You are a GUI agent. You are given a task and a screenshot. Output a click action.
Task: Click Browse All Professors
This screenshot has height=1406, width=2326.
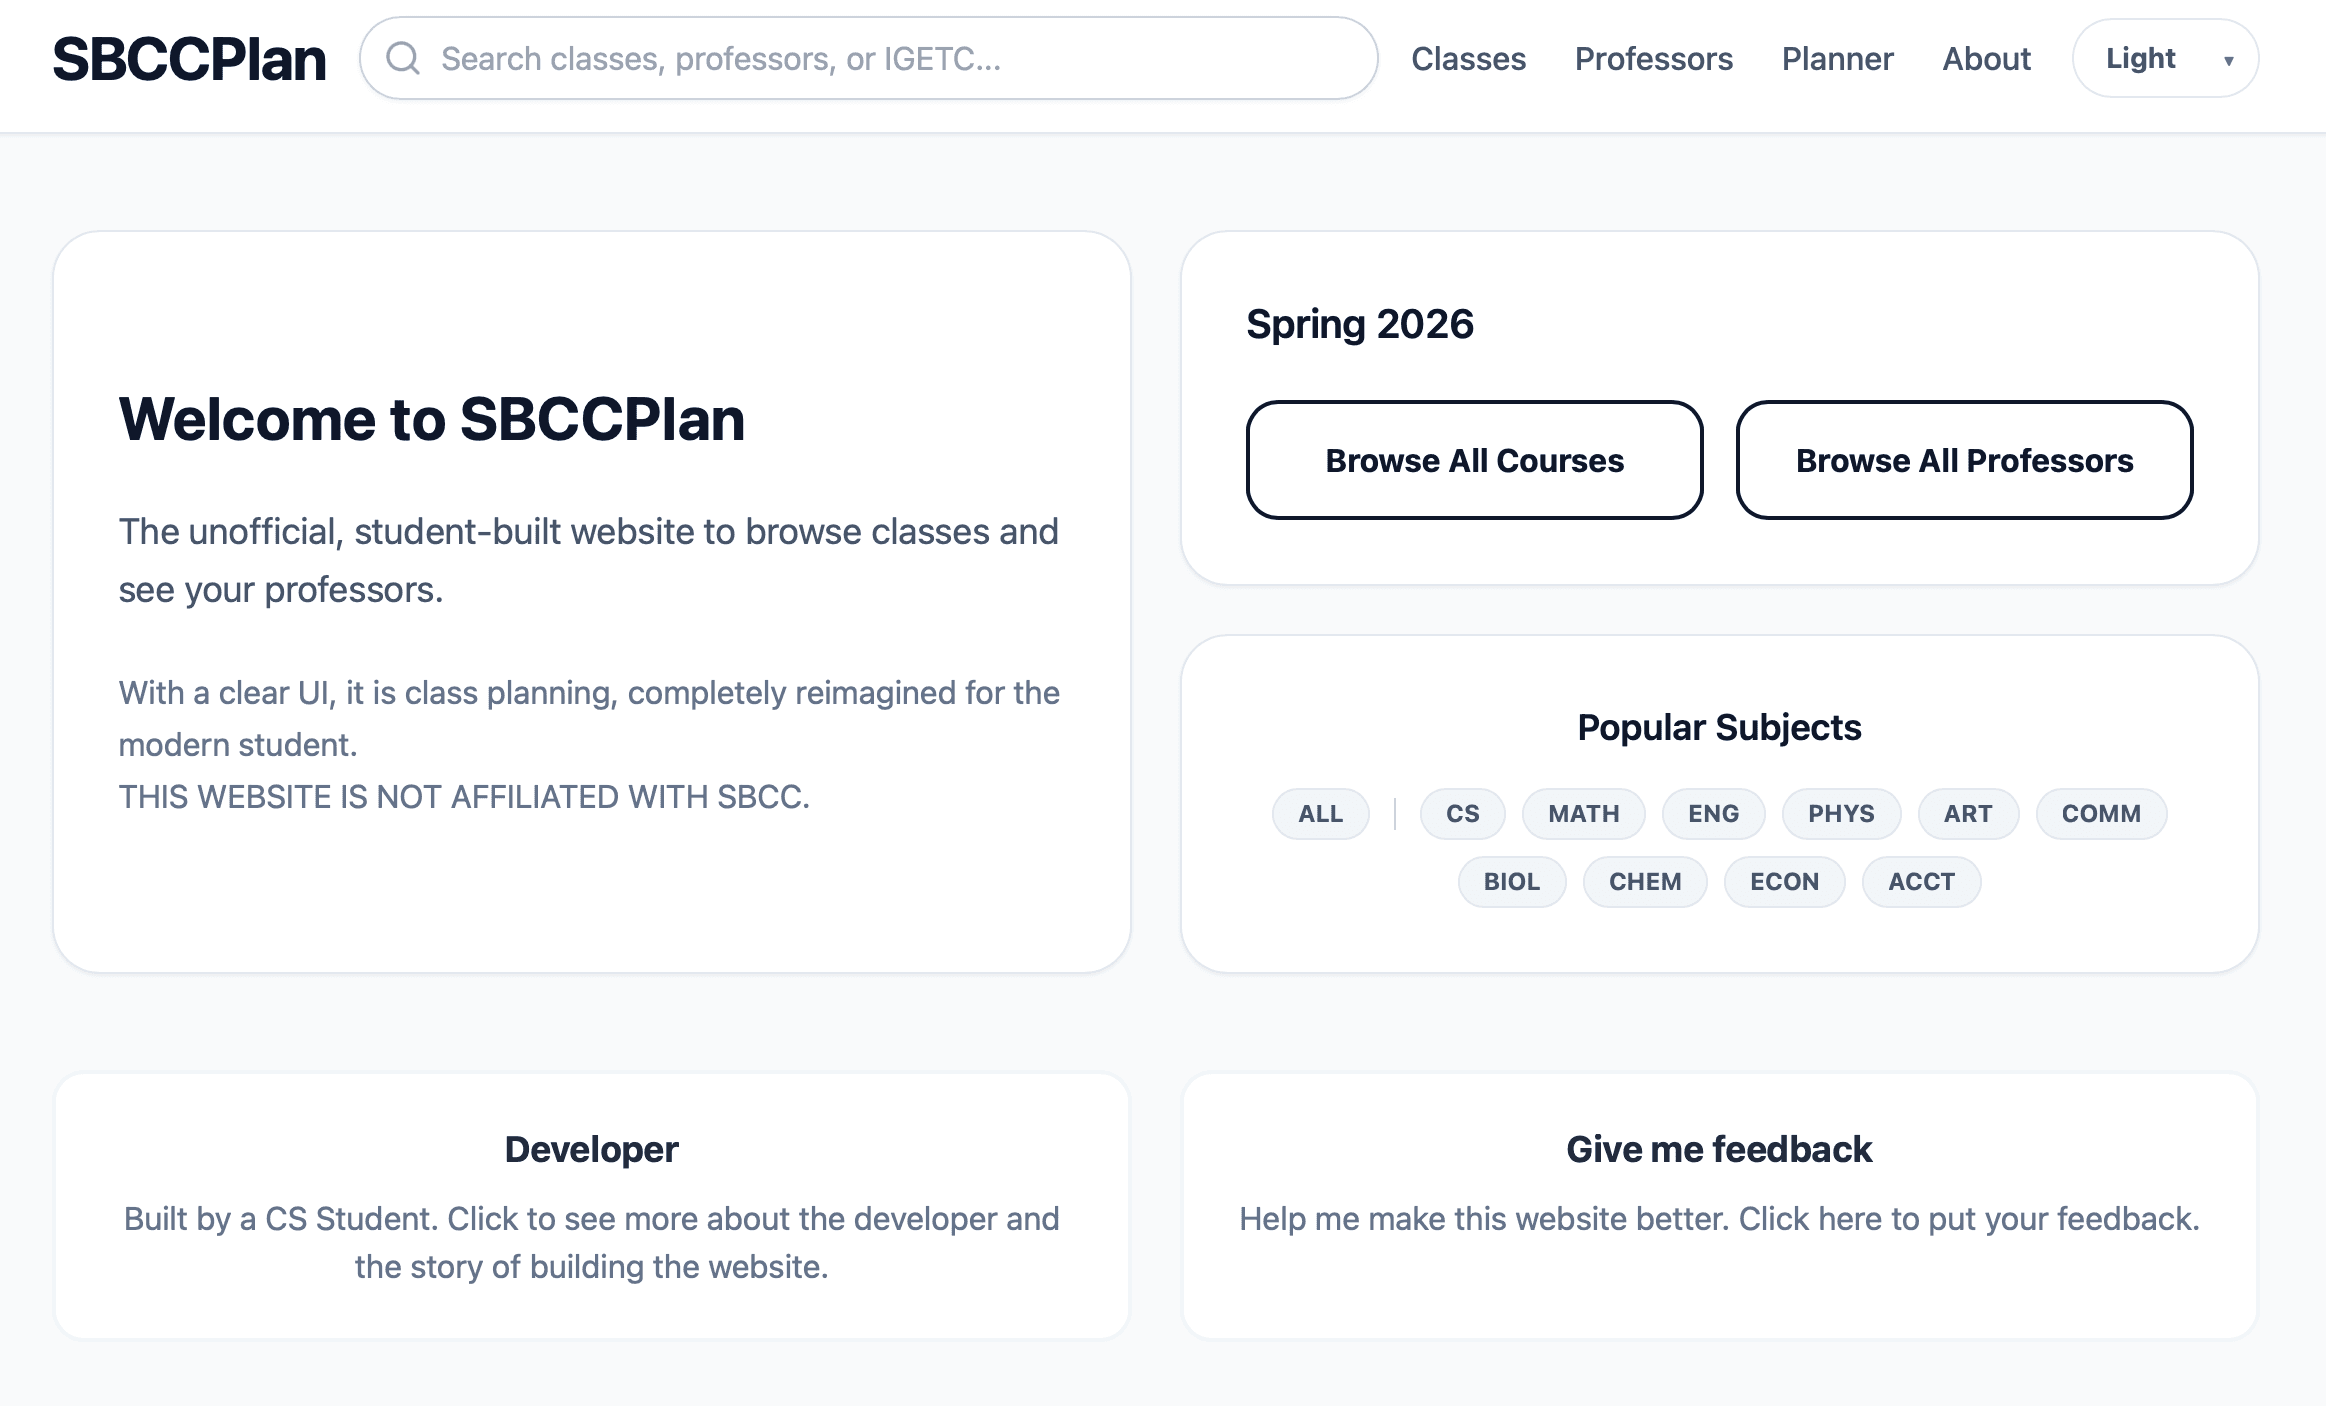pos(1964,460)
